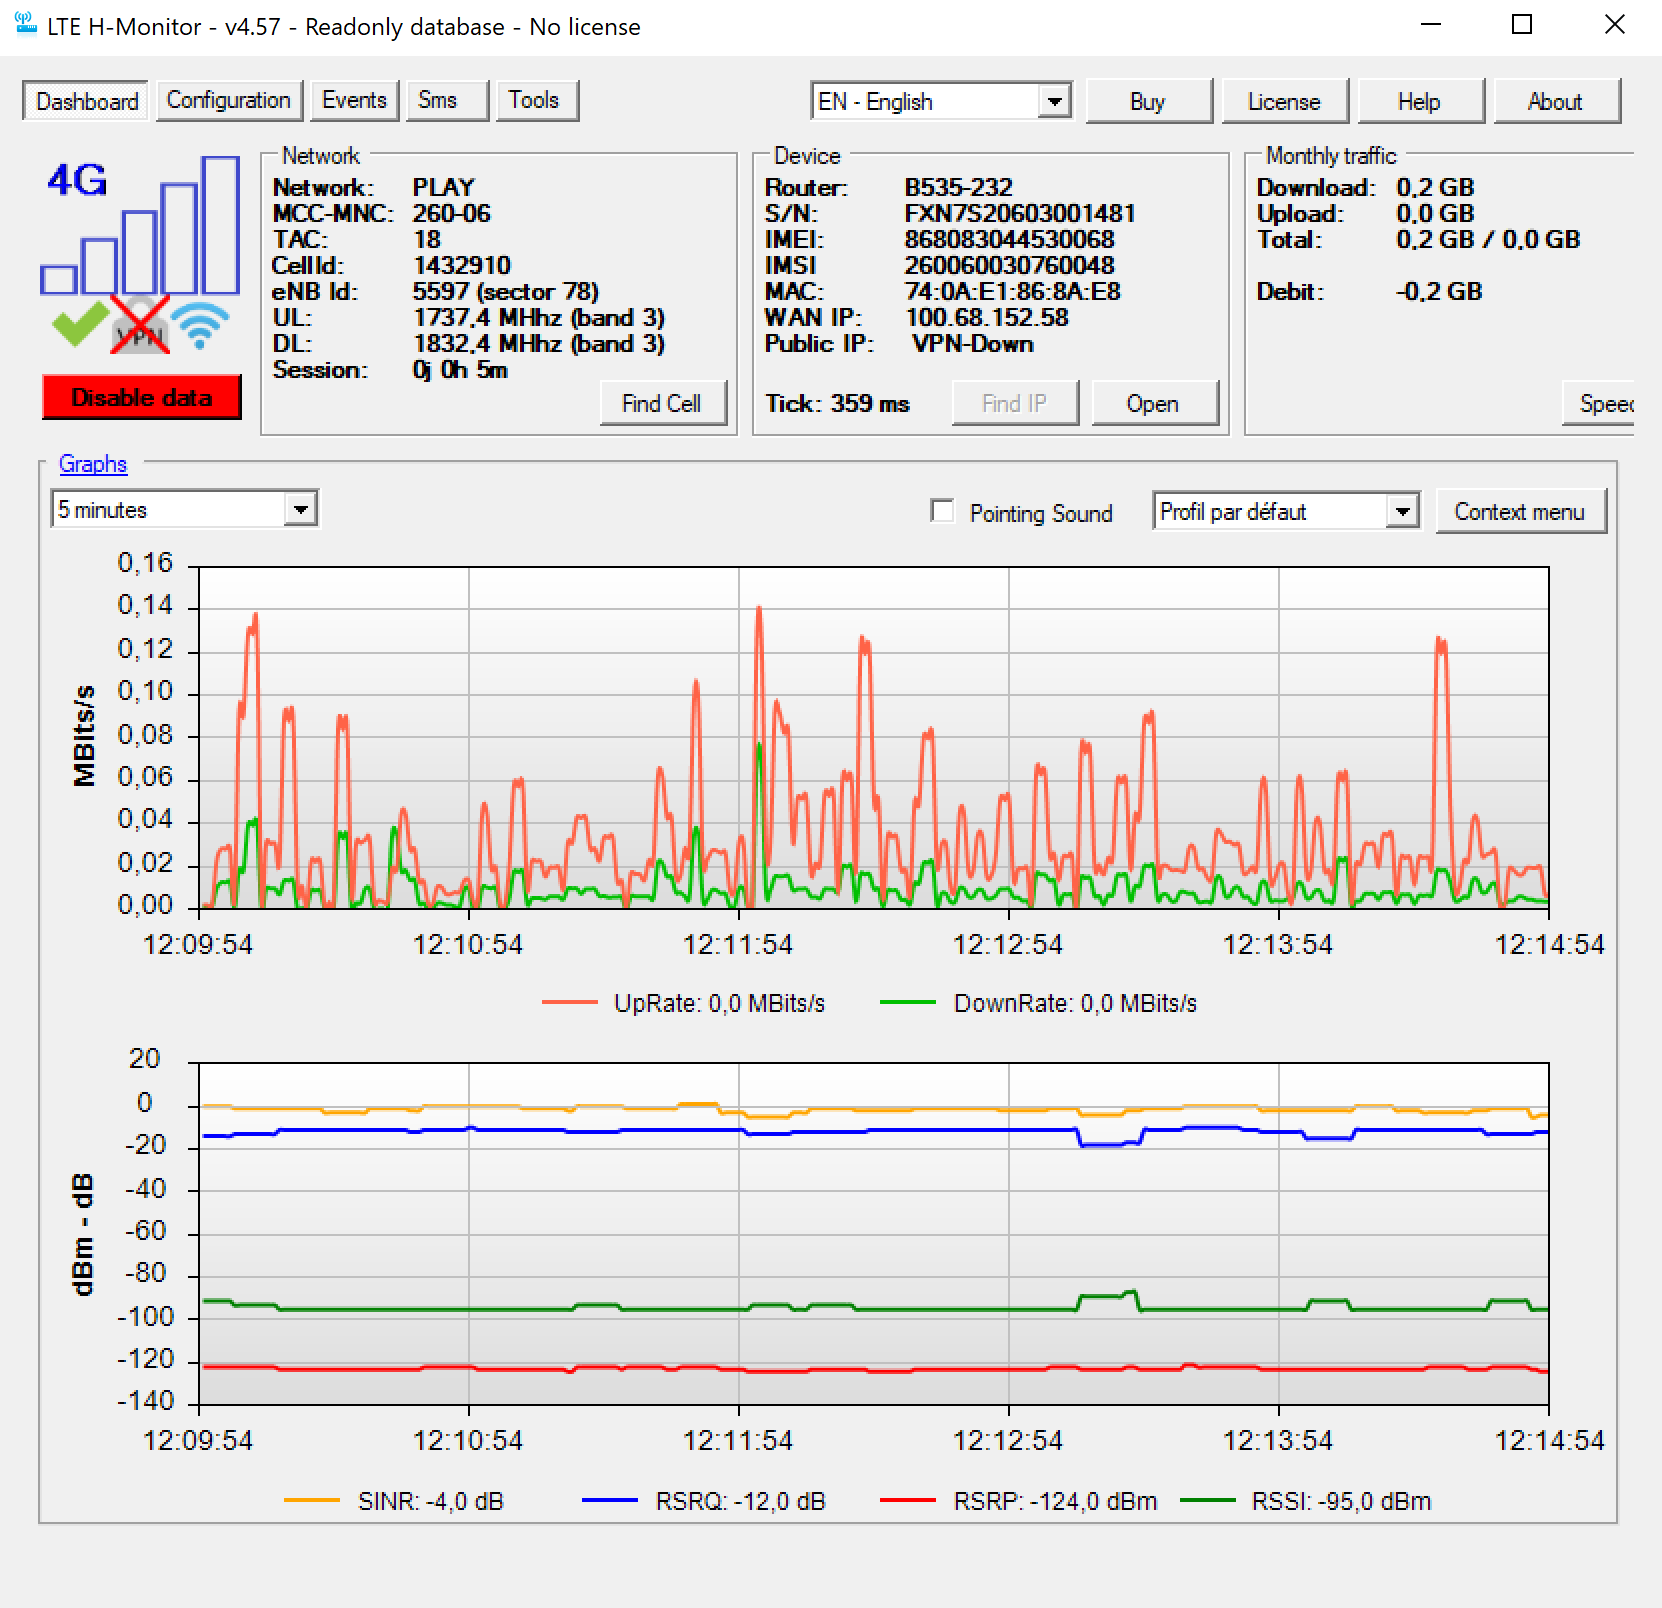This screenshot has width=1662, height=1608.
Task: Click the IMEI value 868083044530068
Action: coord(1009,240)
